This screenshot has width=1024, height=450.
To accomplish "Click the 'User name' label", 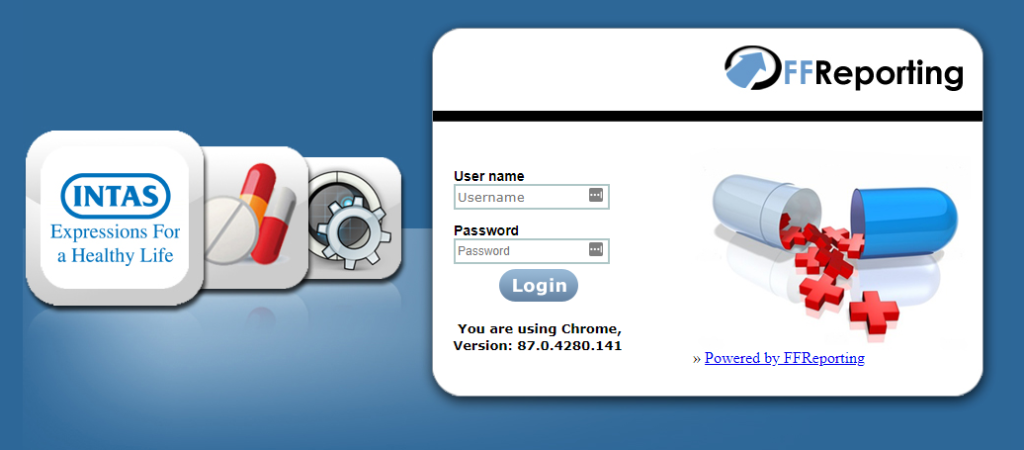I will 489,176.
